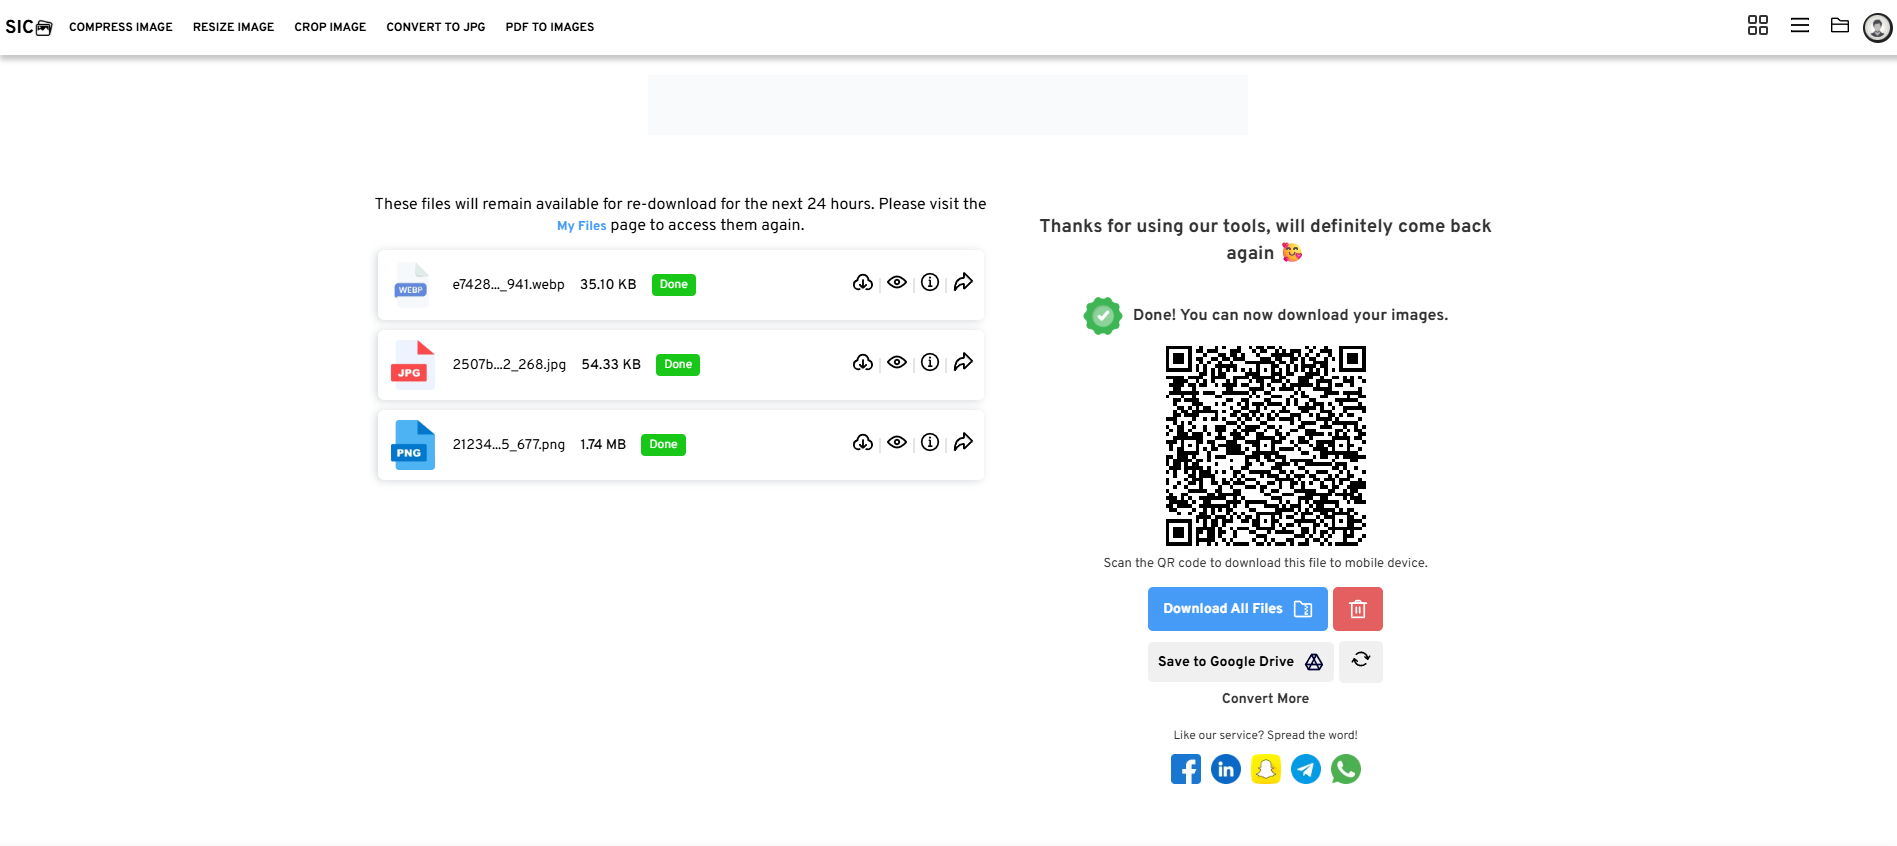Screen dimensions: 1897x846
Task: Open the My Files folder icon
Action: pyautogui.click(x=1840, y=26)
